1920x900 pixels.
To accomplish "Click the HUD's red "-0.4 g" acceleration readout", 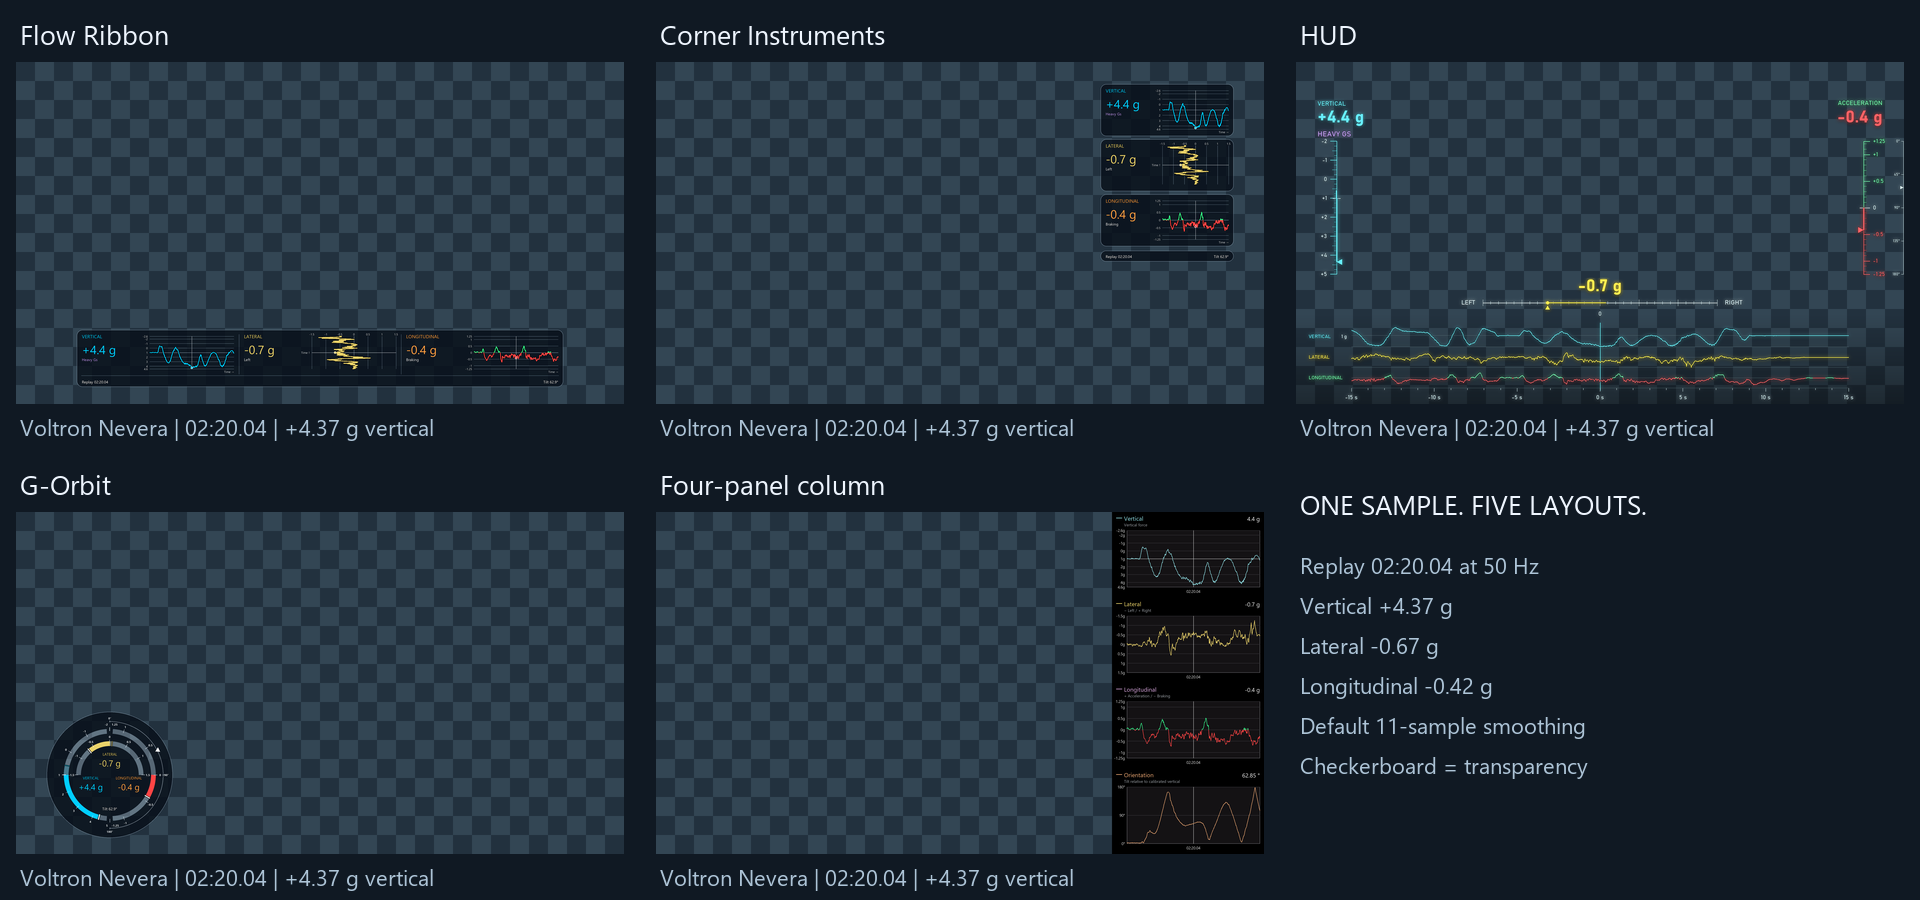I will click(1860, 117).
